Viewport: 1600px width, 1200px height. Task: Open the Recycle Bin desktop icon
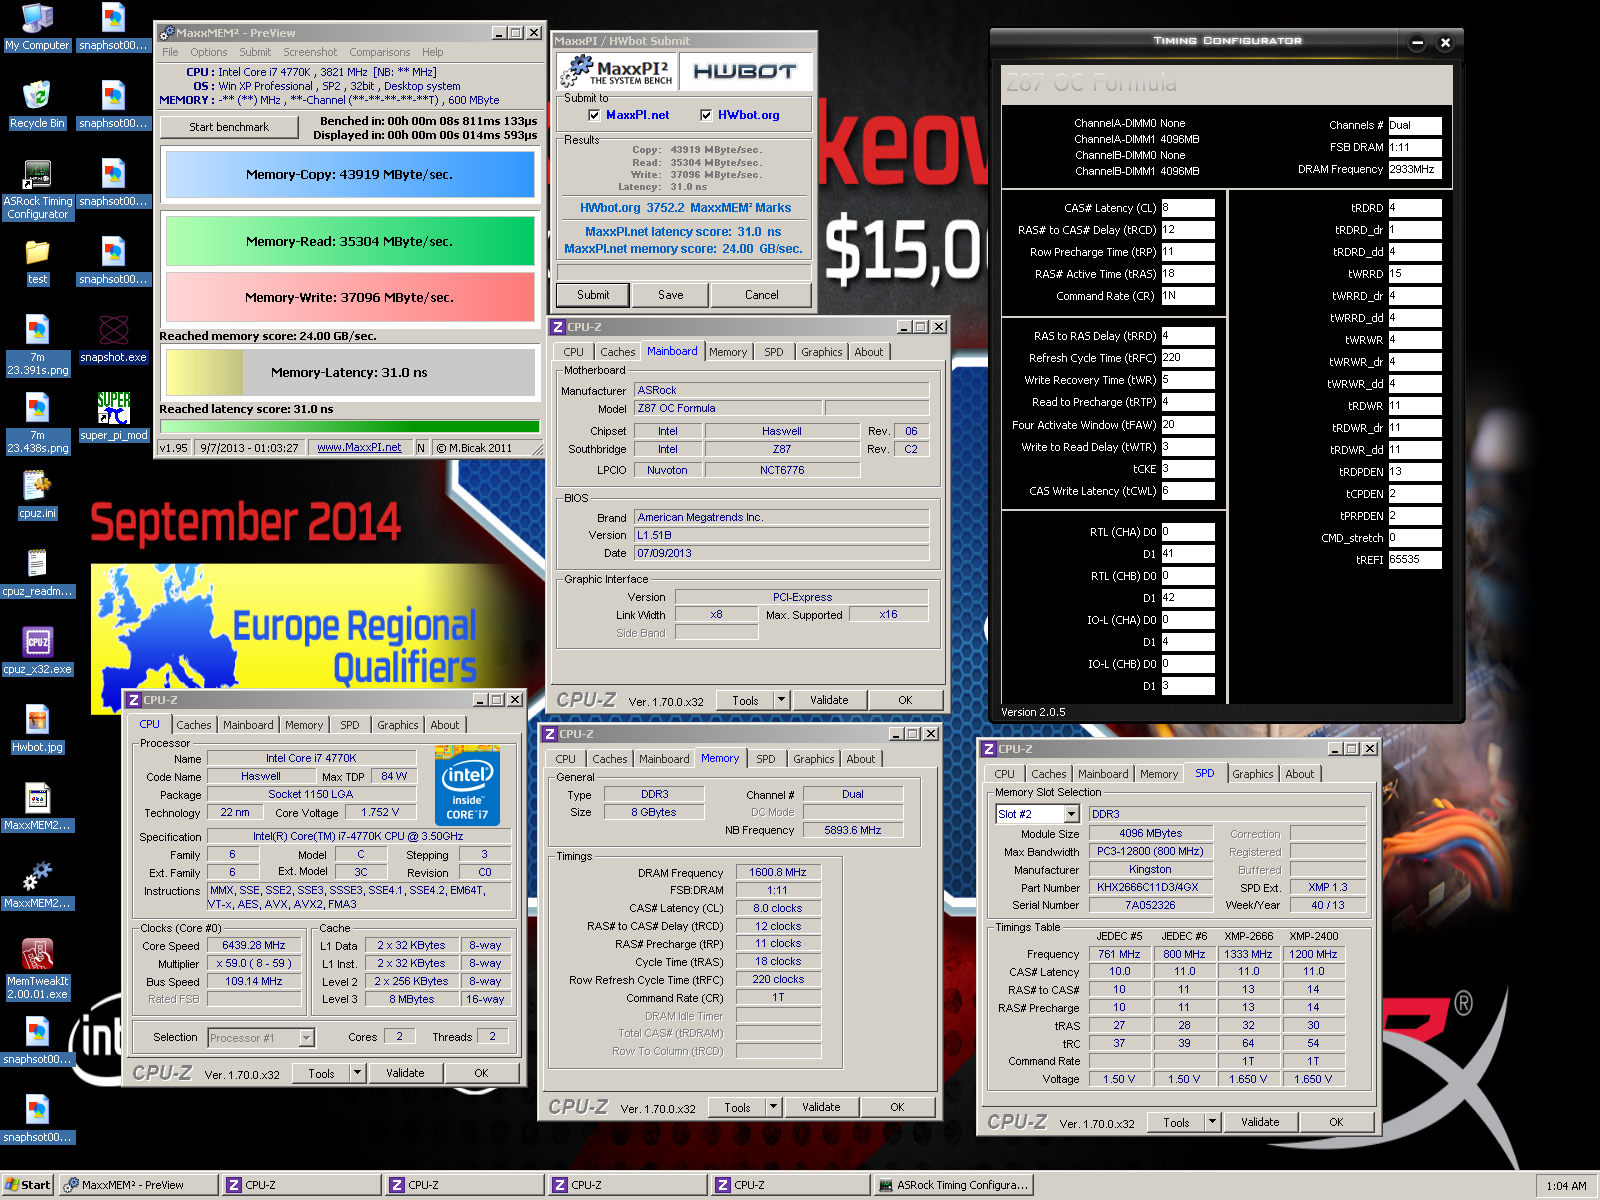pyautogui.click(x=37, y=105)
